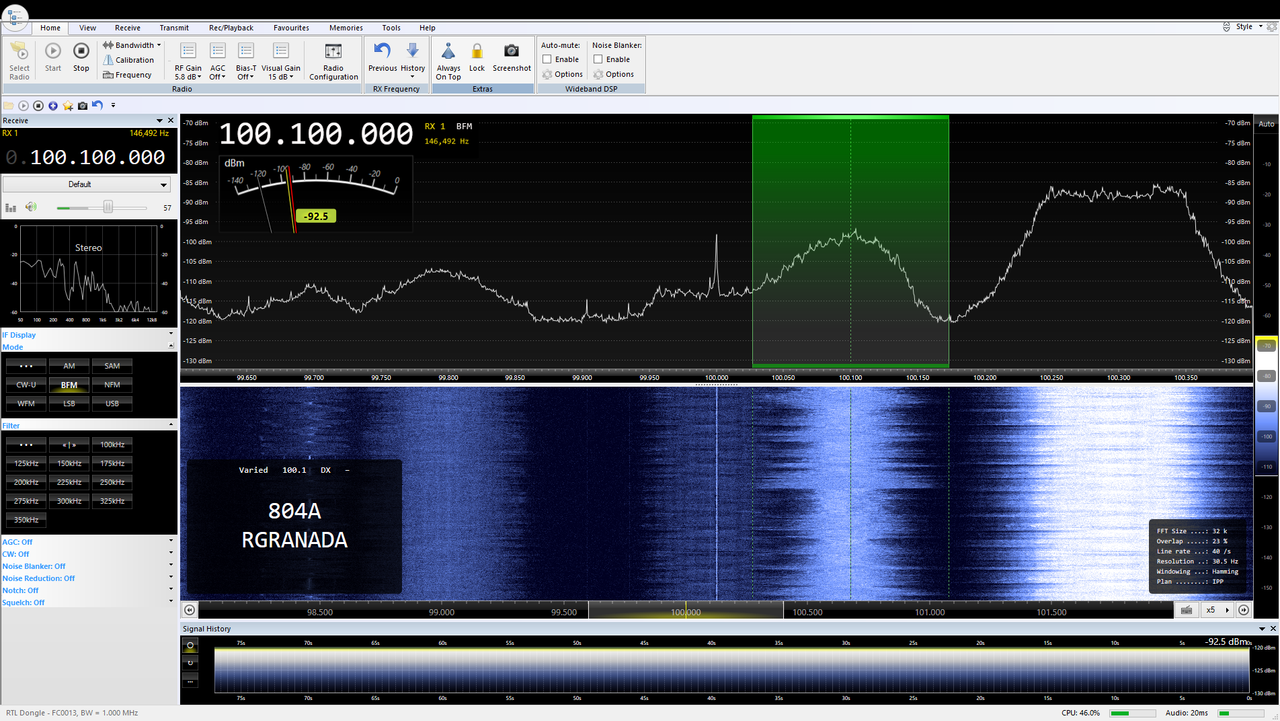Open the Default profile dropdown
This screenshot has width=1280, height=721.
pos(87,184)
